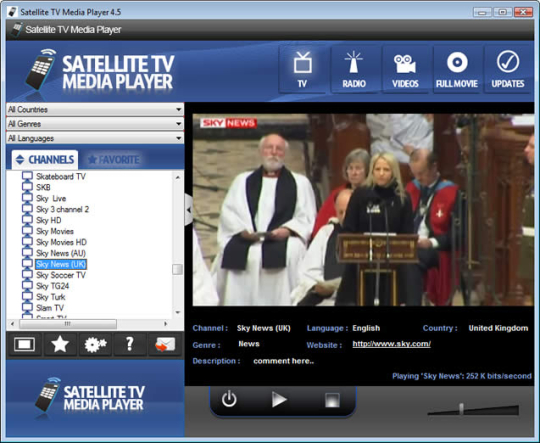Click the stop button

[332, 400]
